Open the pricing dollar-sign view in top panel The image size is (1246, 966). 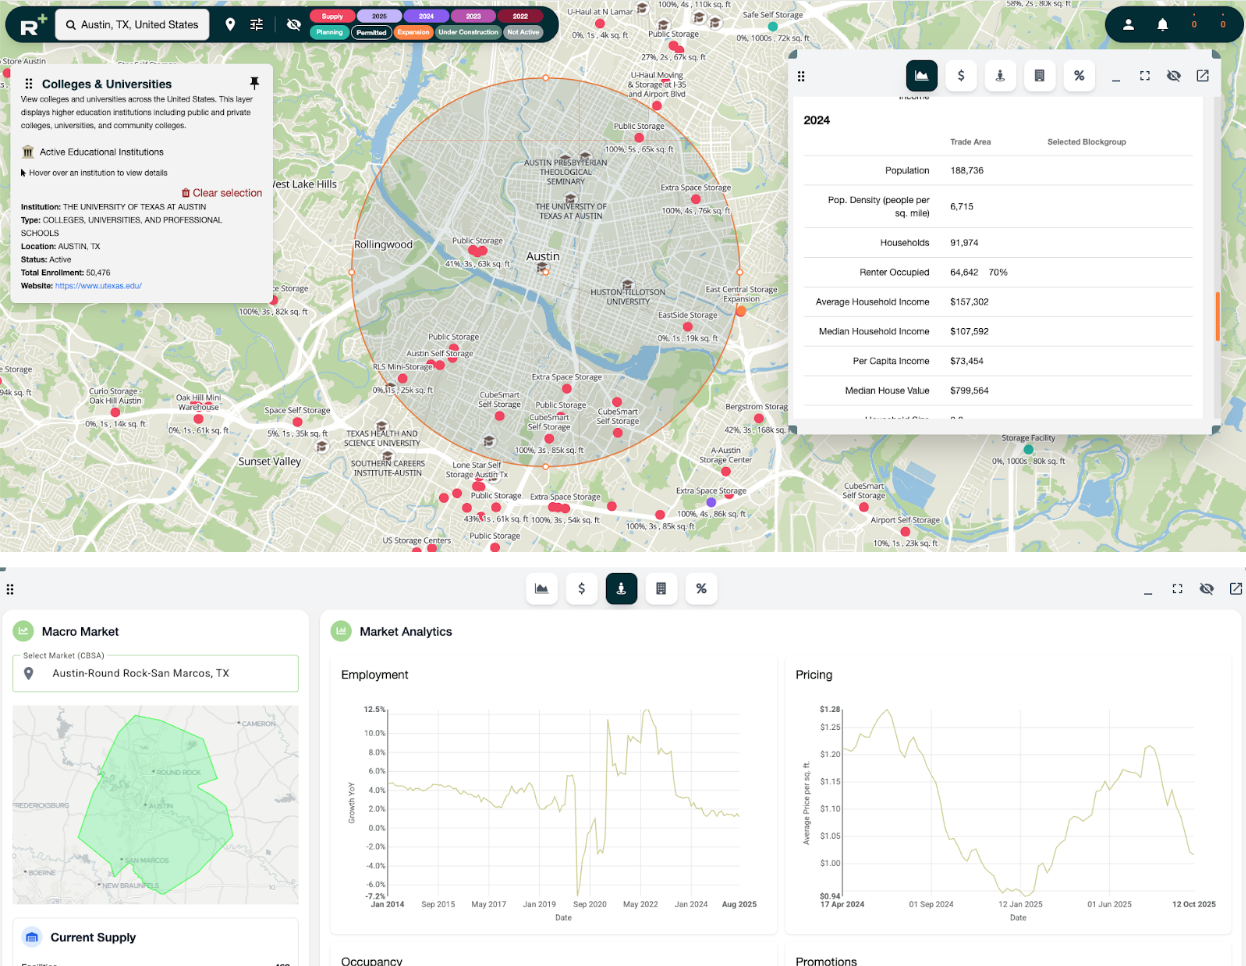(960, 75)
